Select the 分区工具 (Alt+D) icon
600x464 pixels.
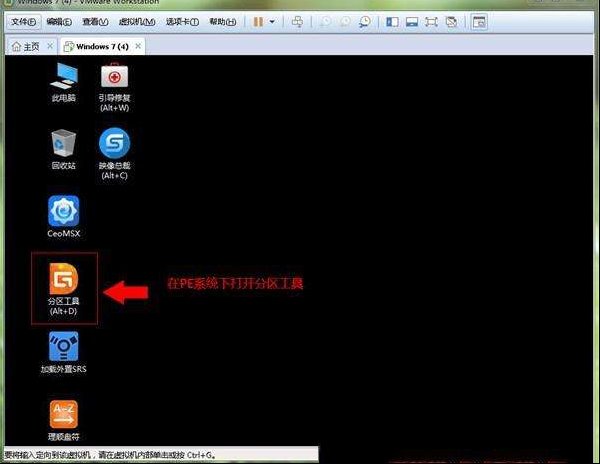[64, 289]
